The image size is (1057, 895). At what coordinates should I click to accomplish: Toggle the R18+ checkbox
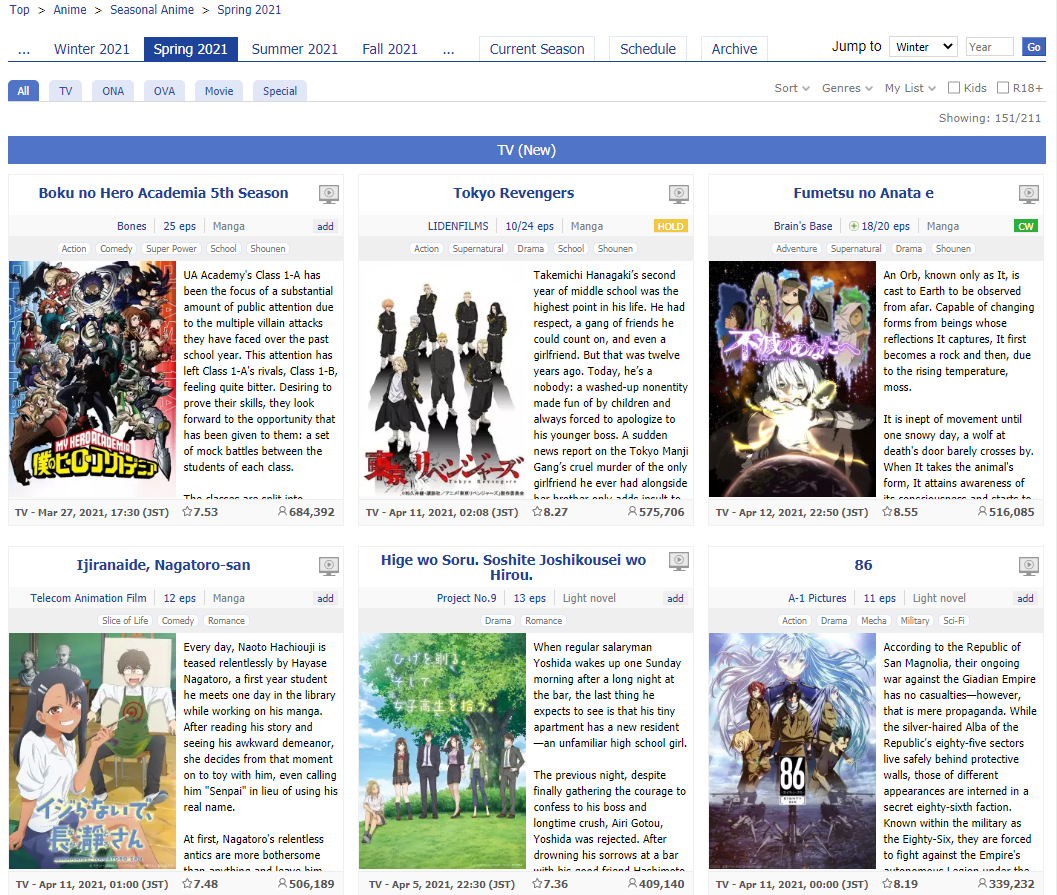[1003, 88]
